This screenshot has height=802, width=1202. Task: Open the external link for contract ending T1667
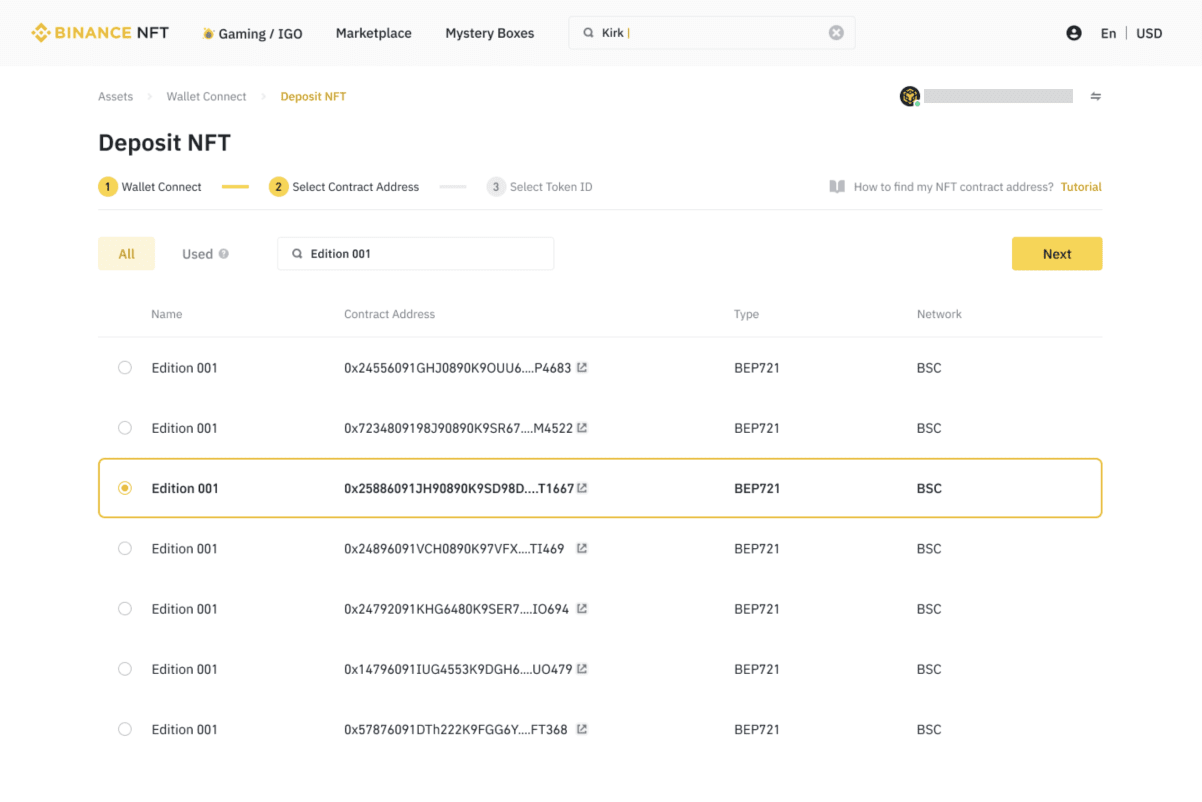pos(582,488)
